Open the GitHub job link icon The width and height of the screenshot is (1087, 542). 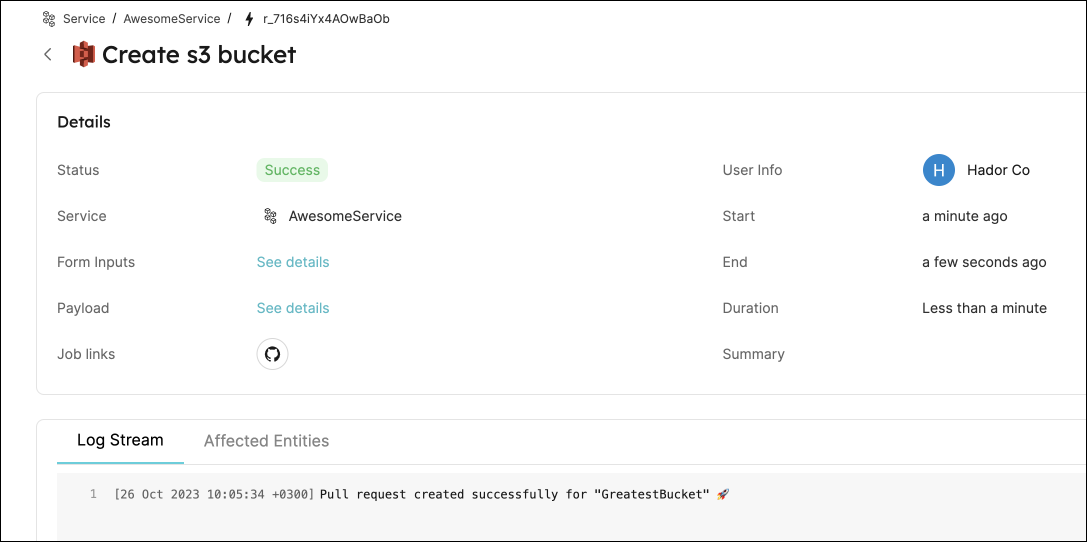click(x=272, y=354)
